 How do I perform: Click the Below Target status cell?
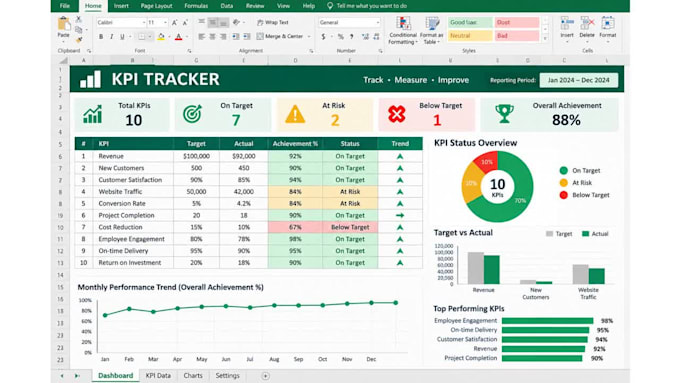(350, 227)
